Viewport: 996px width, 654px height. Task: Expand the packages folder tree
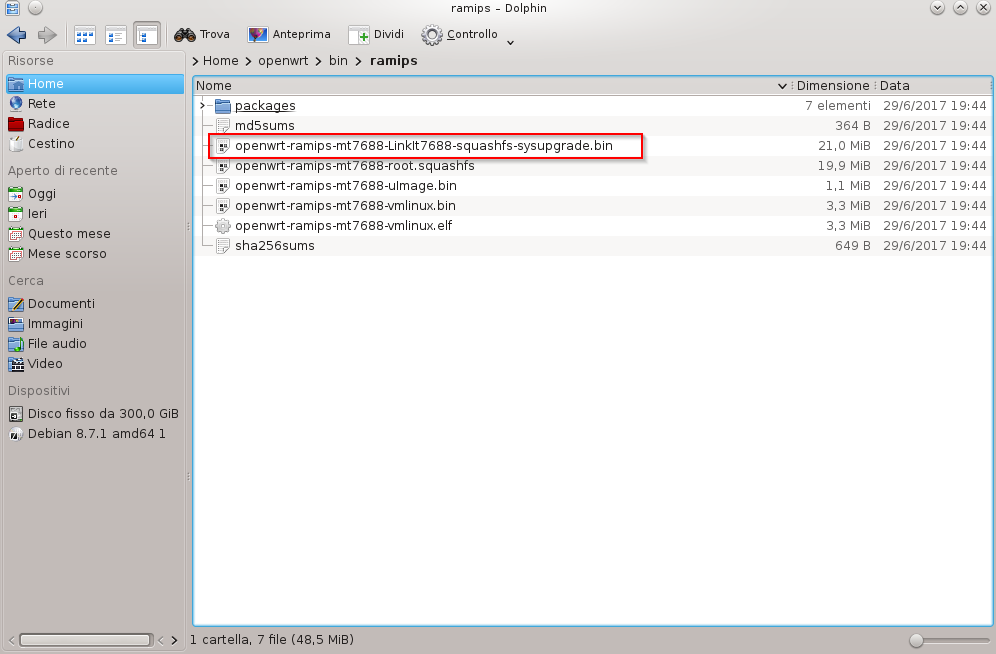point(202,105)
